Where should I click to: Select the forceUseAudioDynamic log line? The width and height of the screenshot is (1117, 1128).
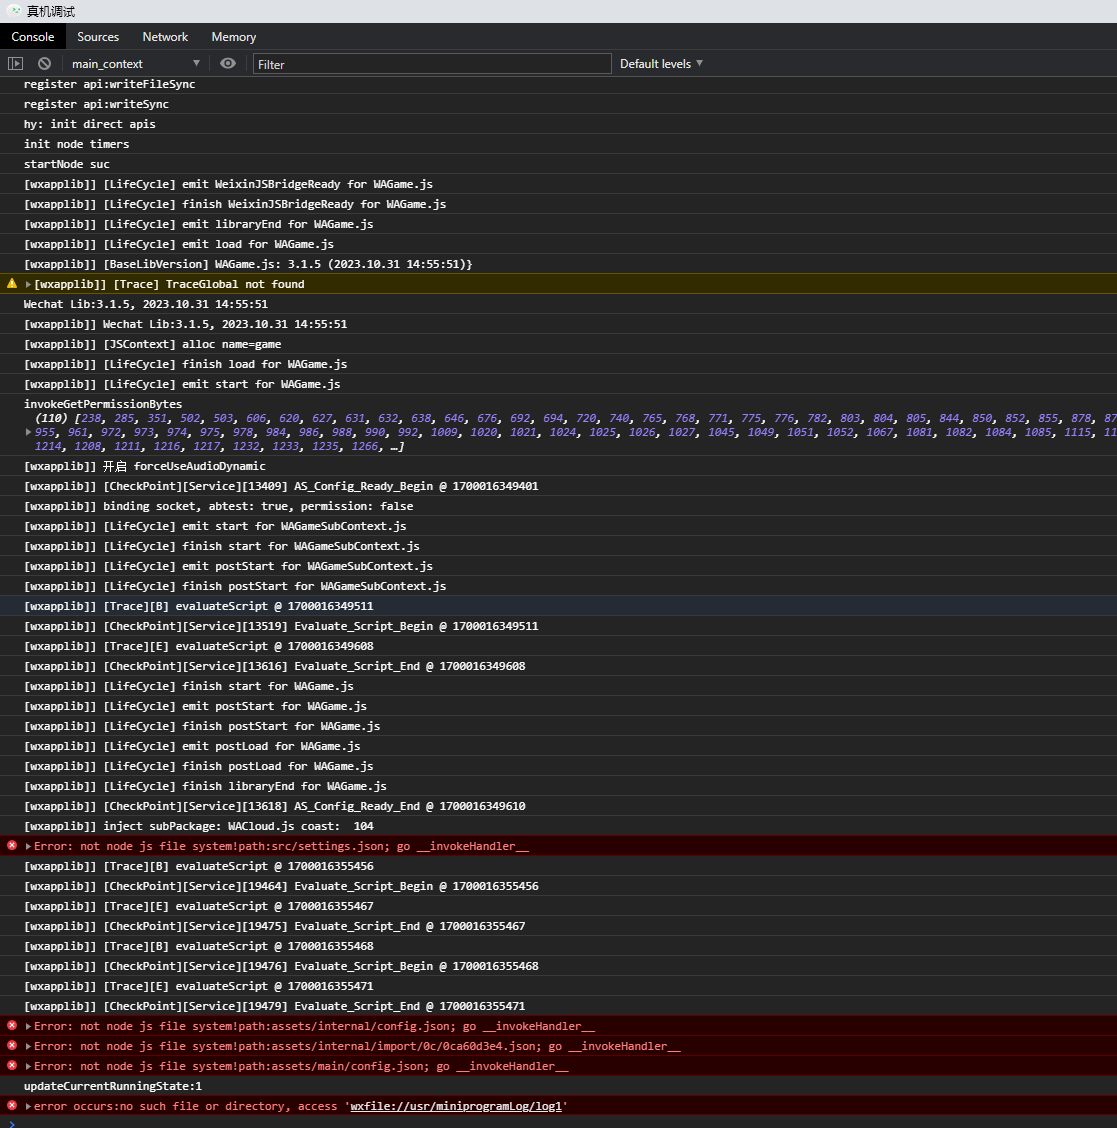[x=558, y=466]
